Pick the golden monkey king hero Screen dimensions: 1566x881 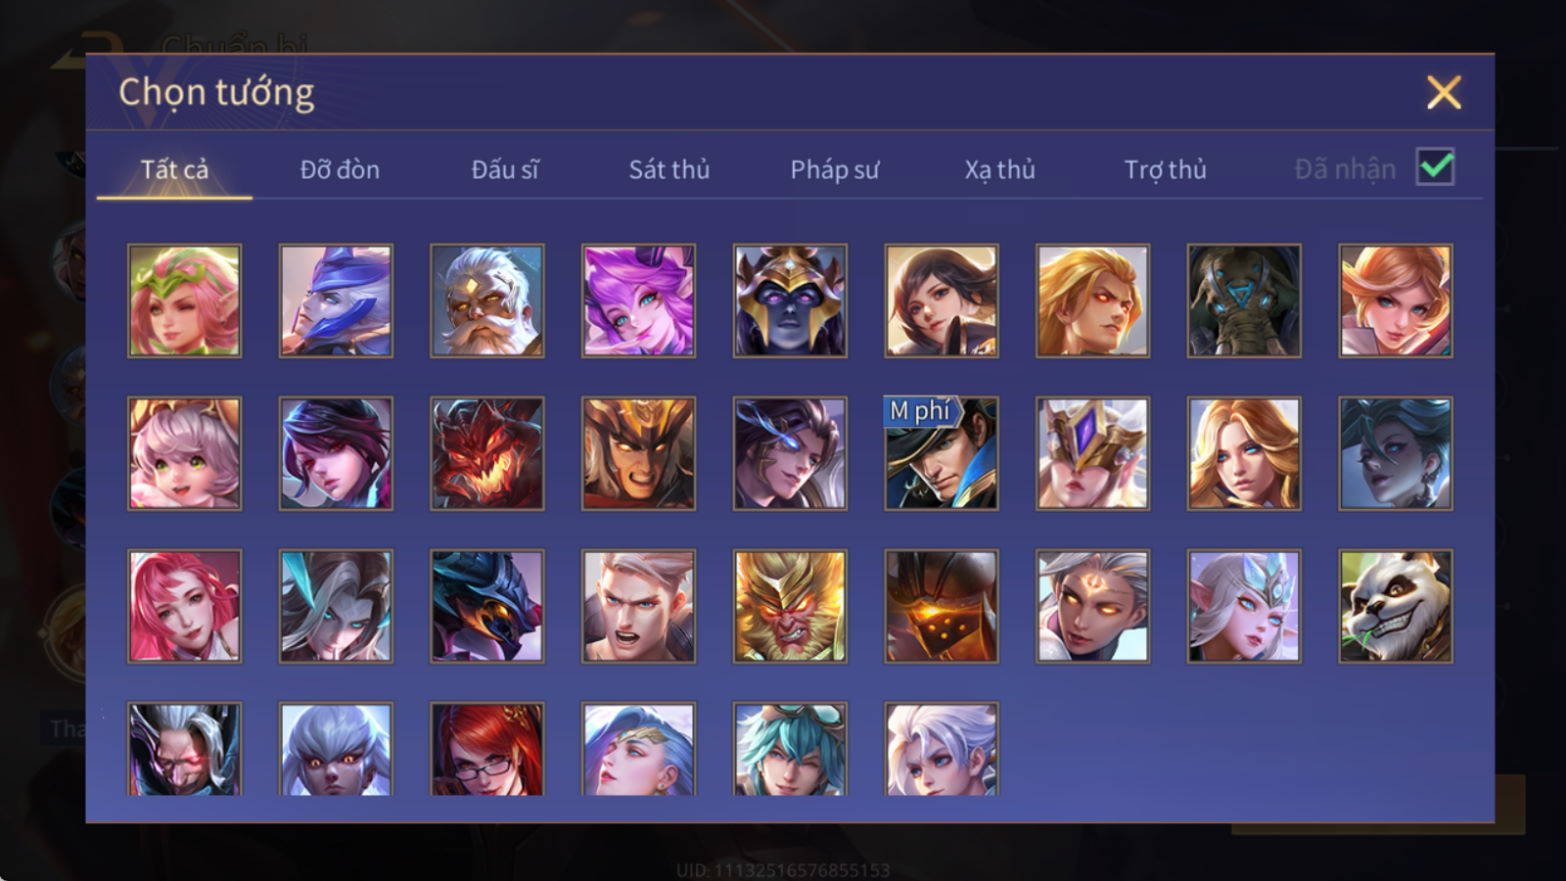coord(790,606)
